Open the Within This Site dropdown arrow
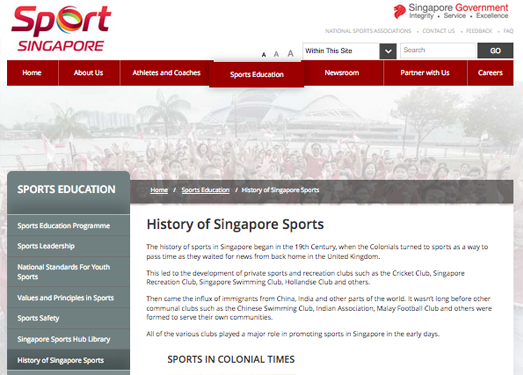The height and width of the screenshot is (375, 523). (388, 51)
